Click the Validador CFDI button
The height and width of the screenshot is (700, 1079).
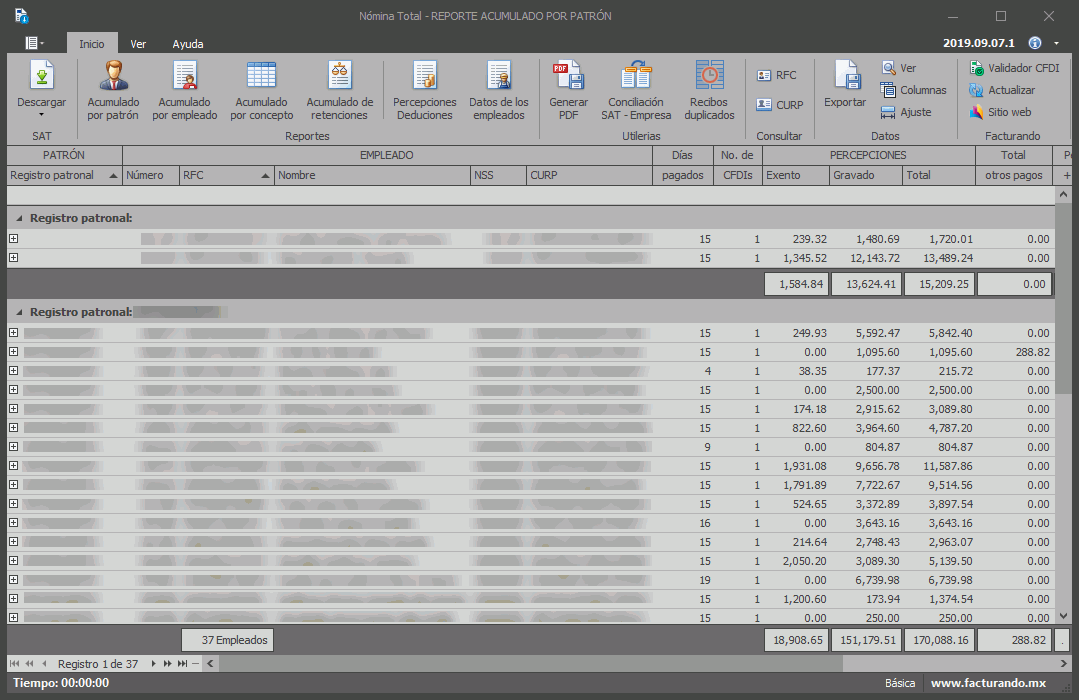(x=1014, y=68)
